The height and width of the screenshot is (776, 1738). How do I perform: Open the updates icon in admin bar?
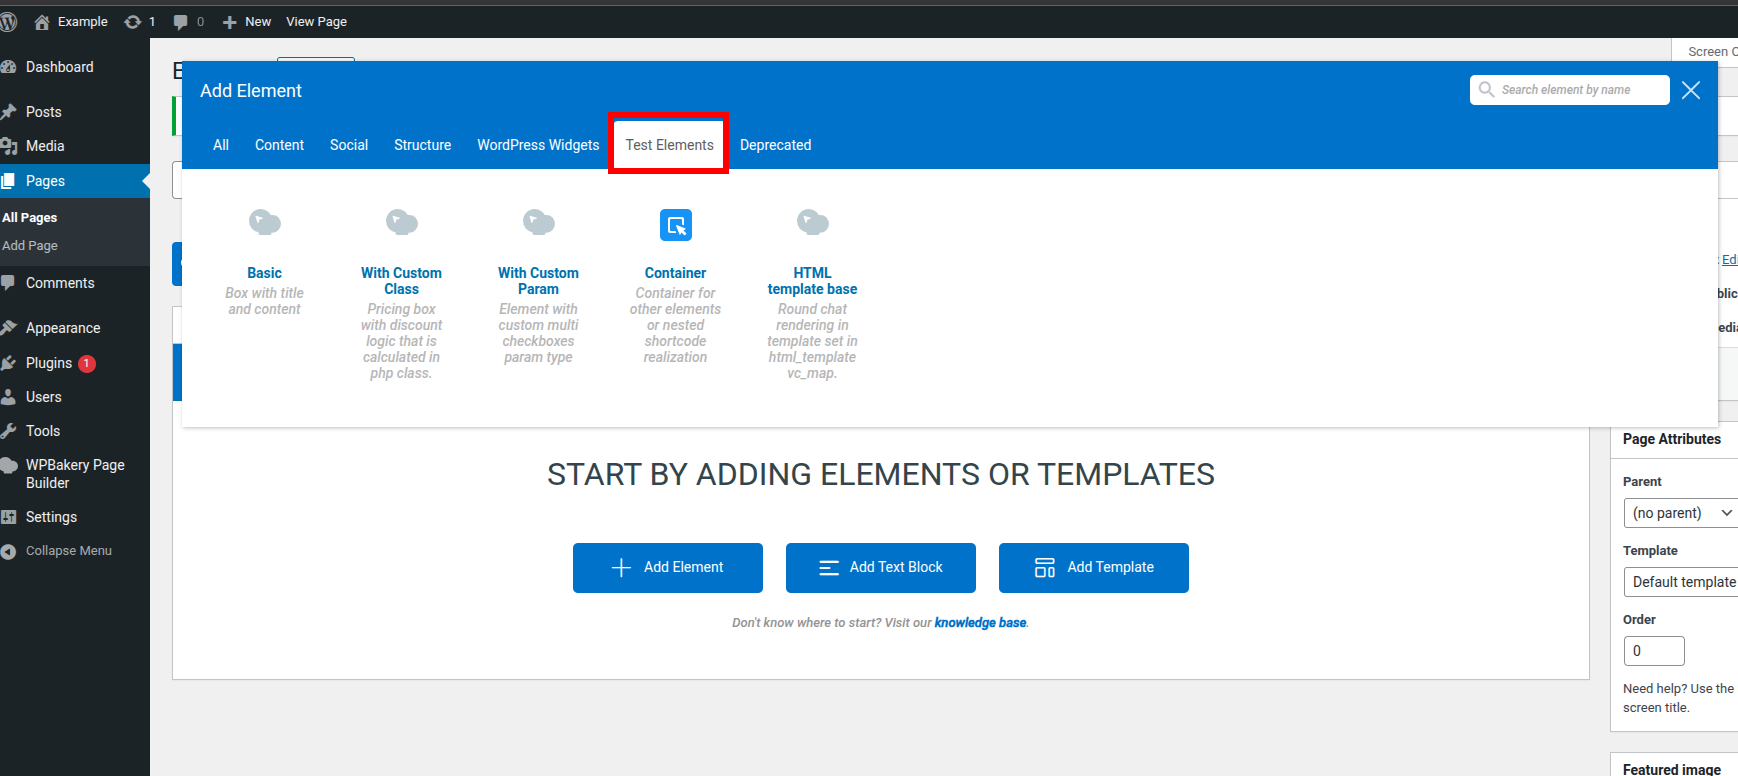point(132,21)
